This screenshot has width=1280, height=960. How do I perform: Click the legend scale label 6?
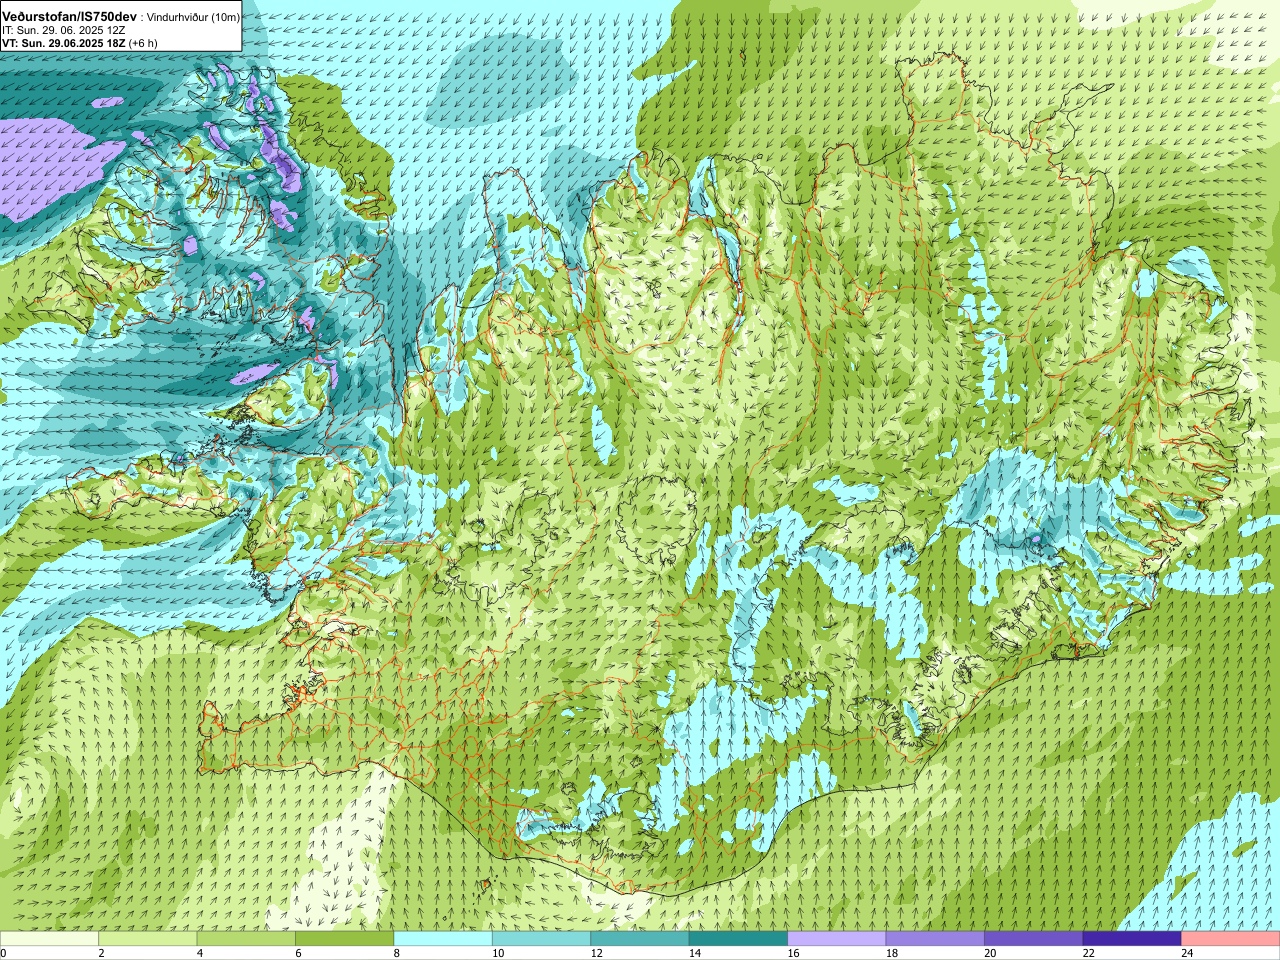click(298, 953)
